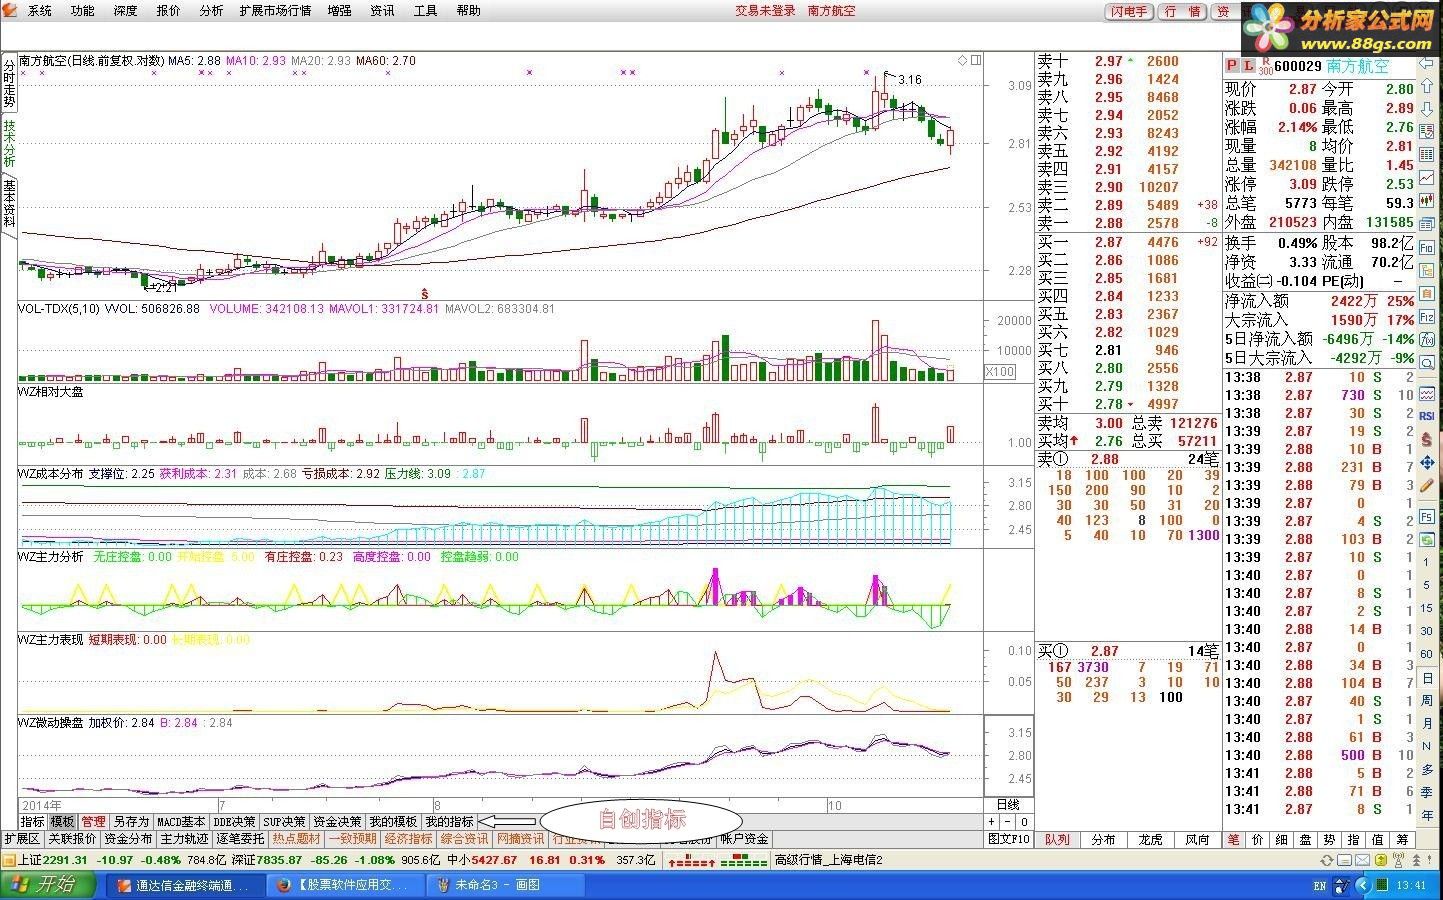
Task: Click the X100 volume scale box
Action: point(999,372)
